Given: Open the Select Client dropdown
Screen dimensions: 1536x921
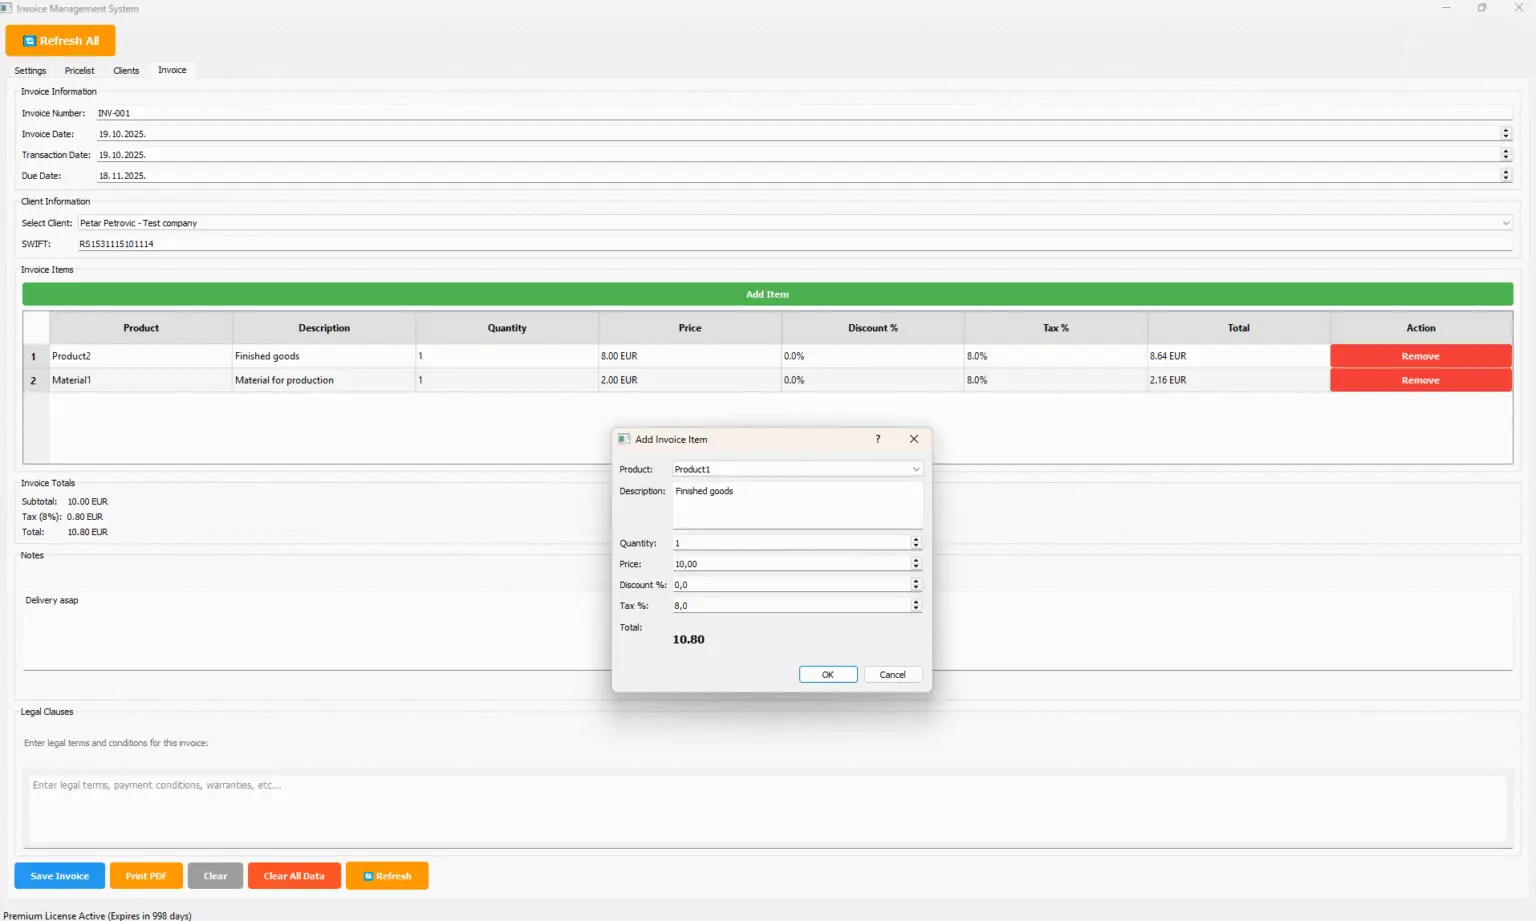Looking at the screenshot, I should (1505, 223).
